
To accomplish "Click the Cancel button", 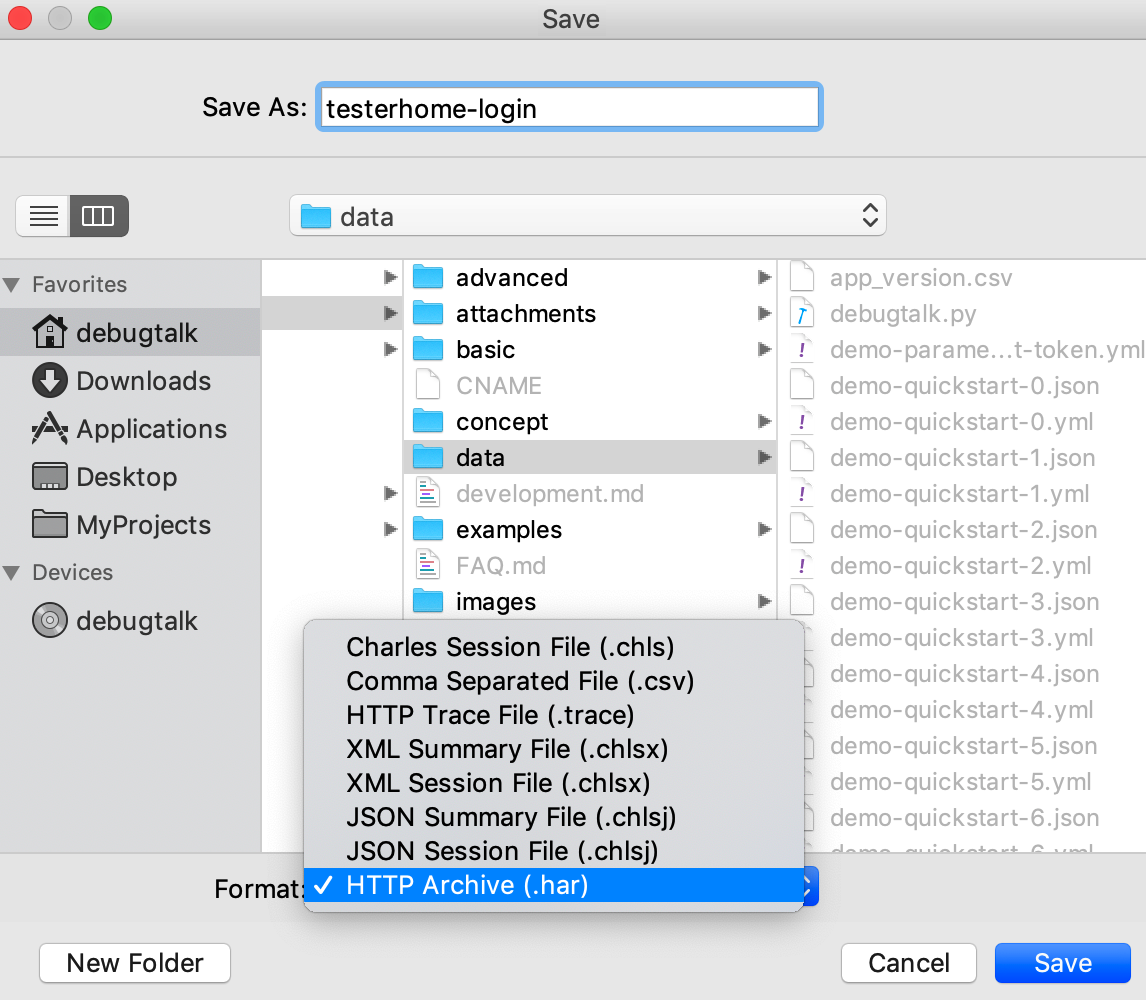I will coord(908,963).
